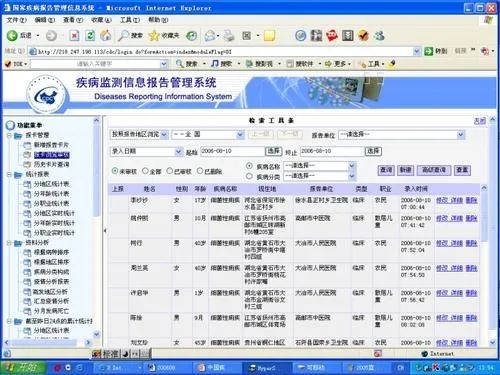Open the History clock icon
This screenshot has width=500, height=375.
(x=191, y=36)
